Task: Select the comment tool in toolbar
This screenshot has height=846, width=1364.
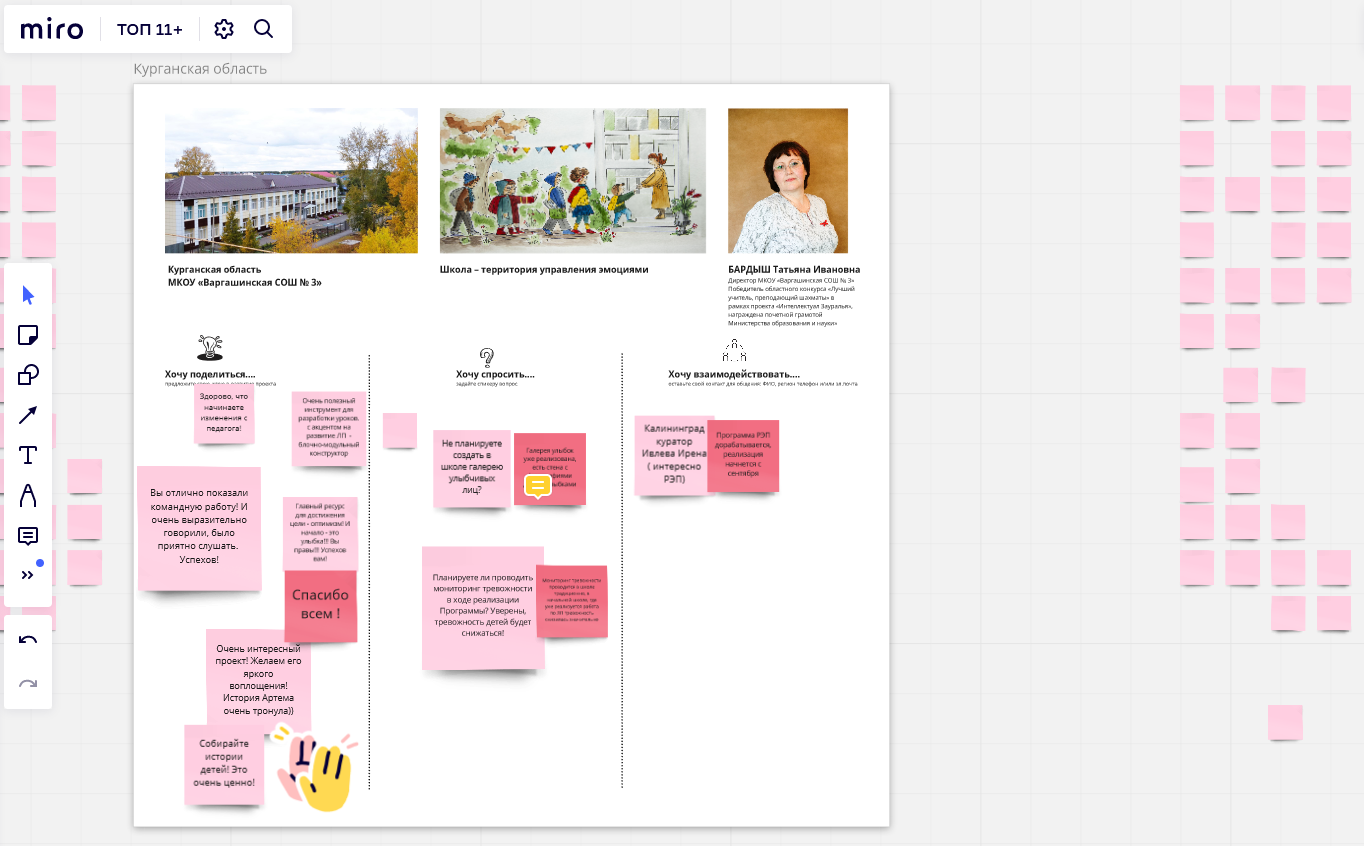Action: point(28,536)
